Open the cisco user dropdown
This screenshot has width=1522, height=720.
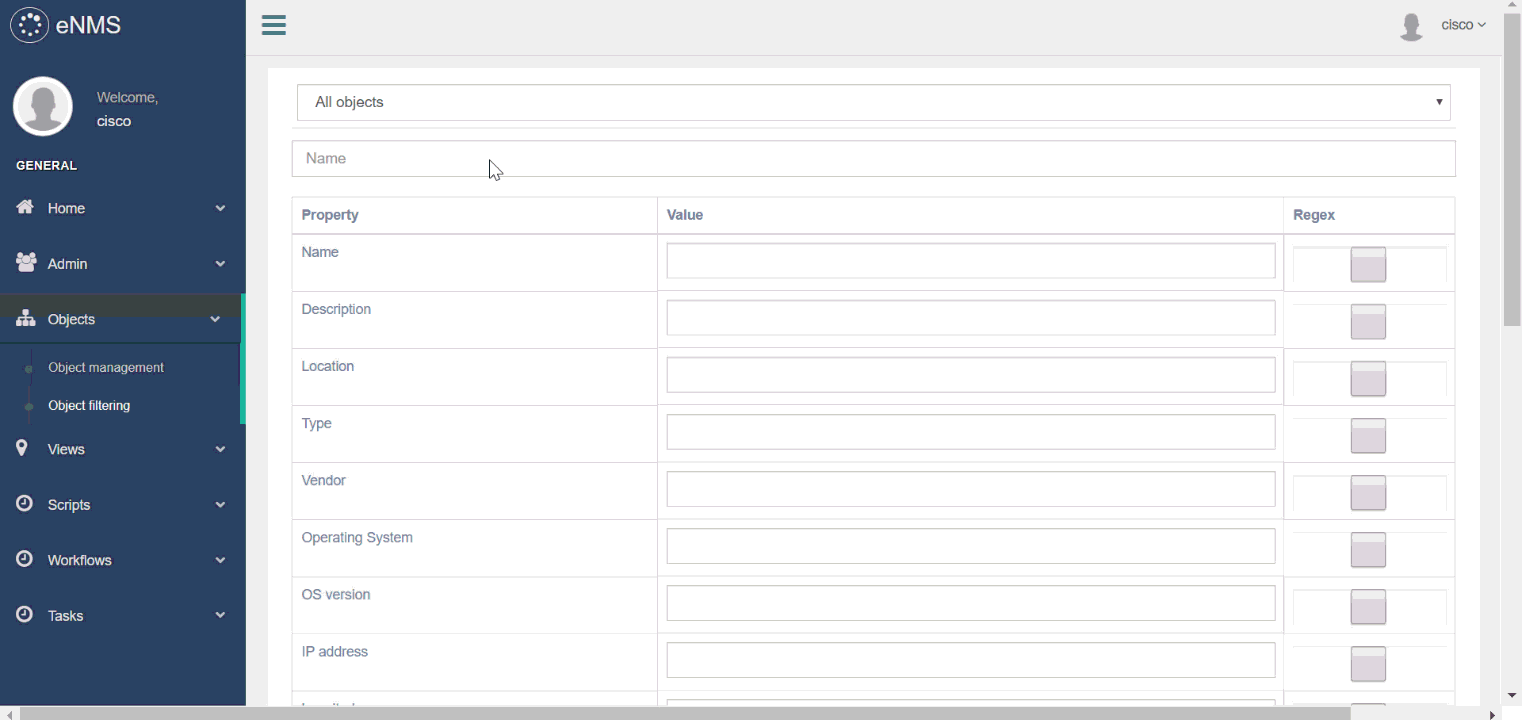pyautogui.click(x=1463, y=25)
